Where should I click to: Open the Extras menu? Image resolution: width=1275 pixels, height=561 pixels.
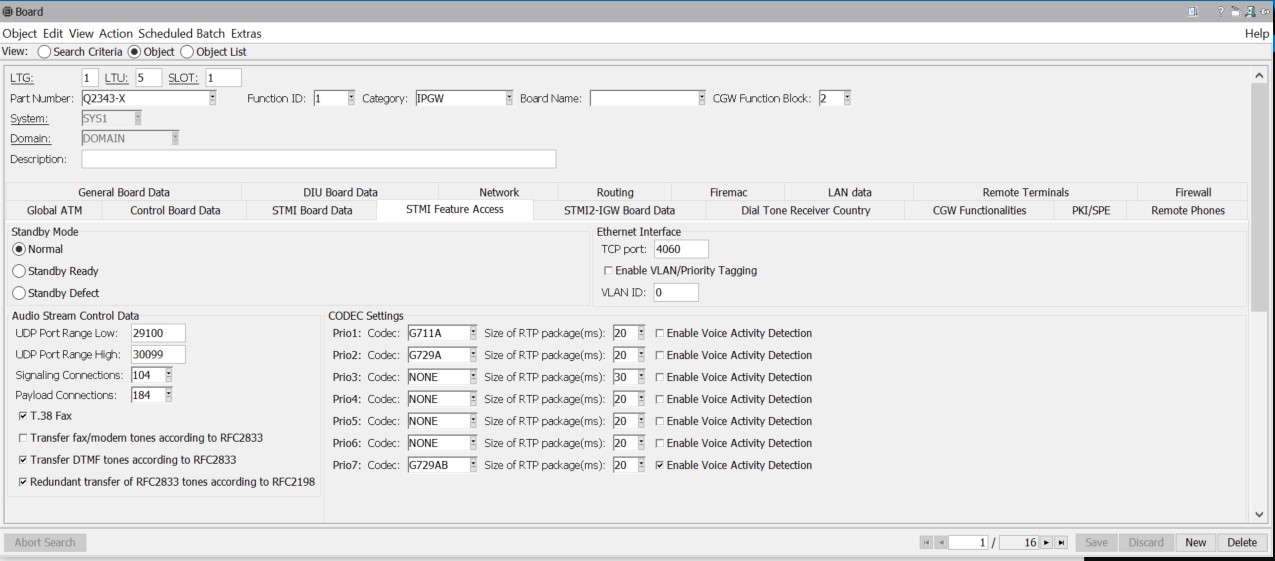(x=246, y=33)
